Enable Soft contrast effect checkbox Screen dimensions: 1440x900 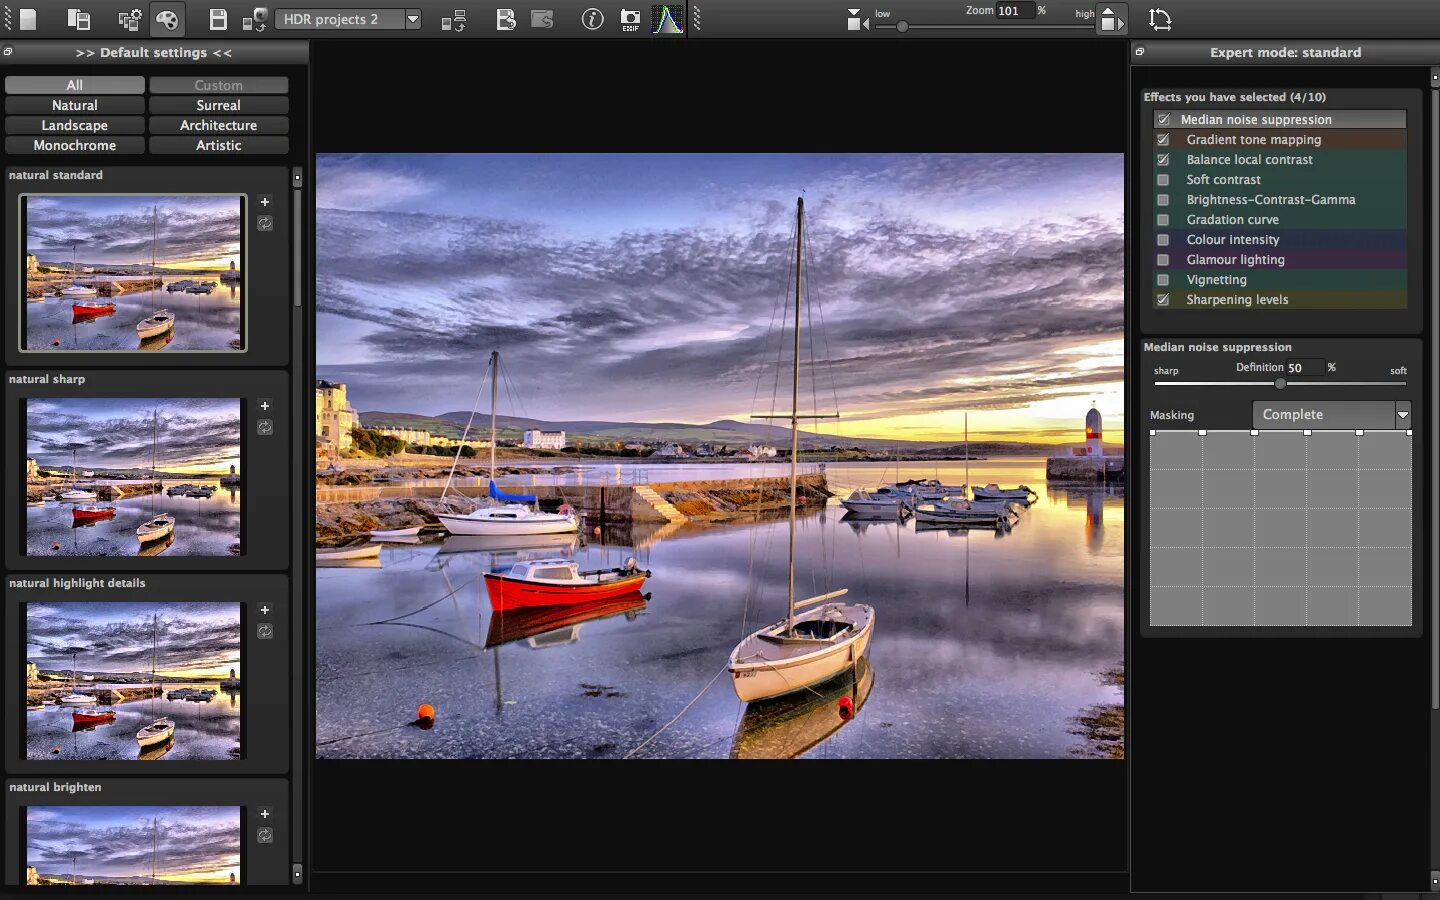(1163, 180)
